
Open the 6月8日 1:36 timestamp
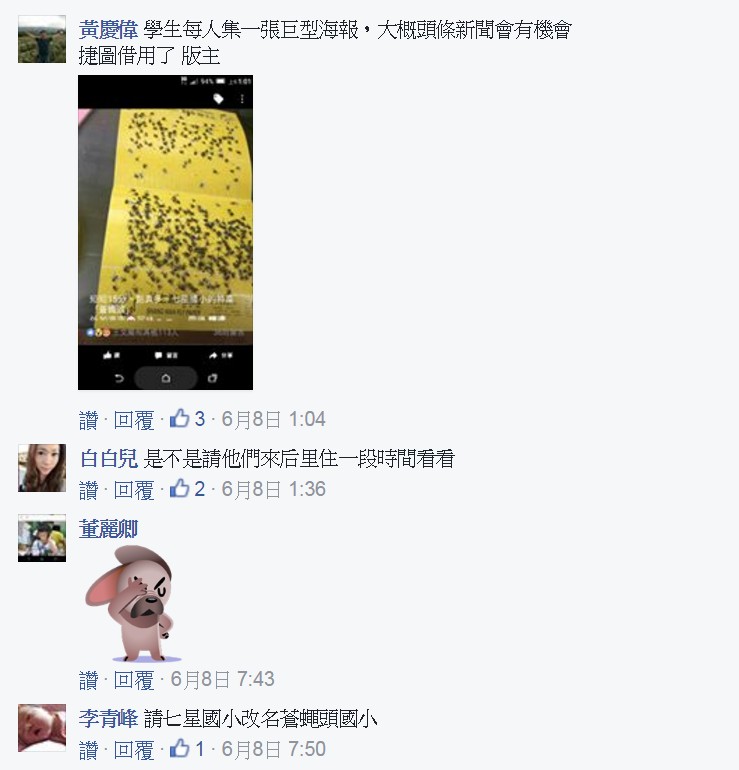point(274,489)
